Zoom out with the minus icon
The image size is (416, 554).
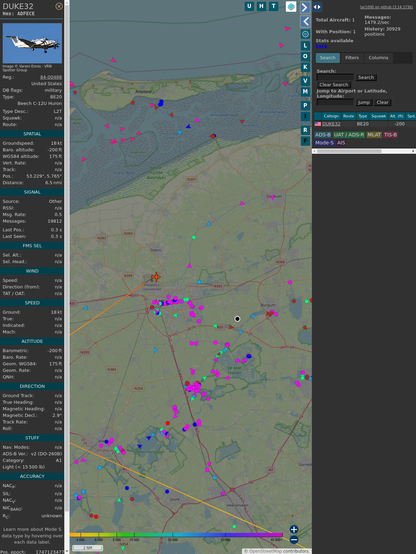294,540
